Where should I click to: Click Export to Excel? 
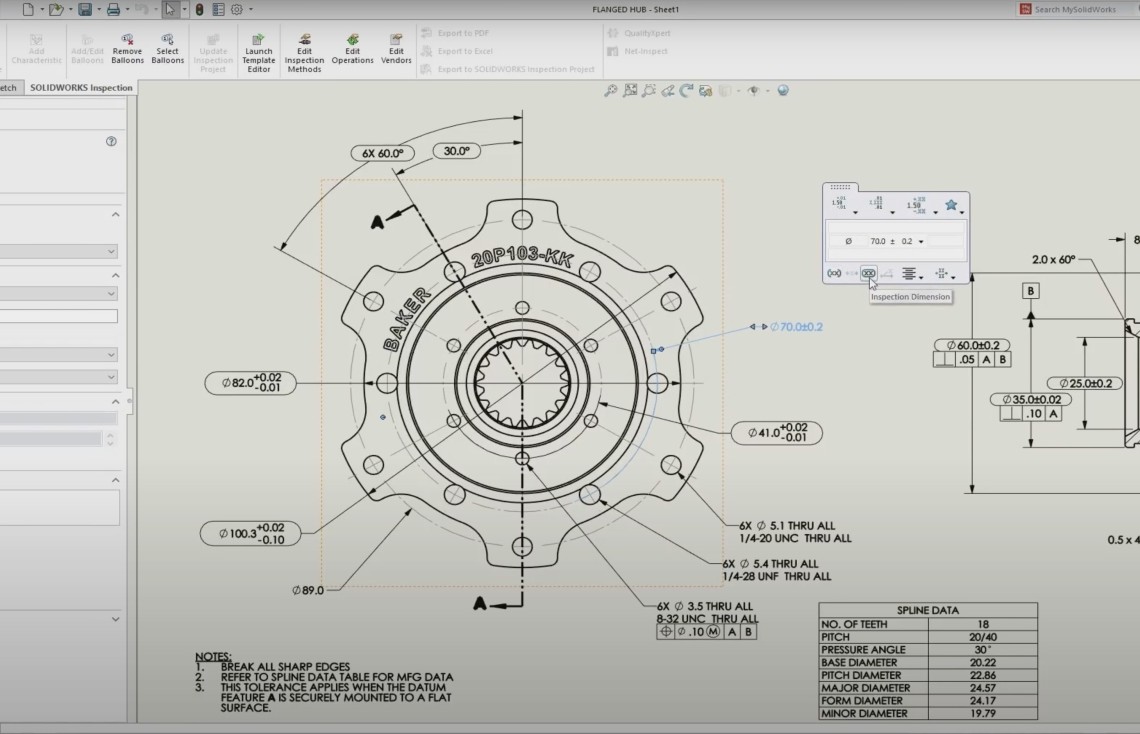(457, 51)
